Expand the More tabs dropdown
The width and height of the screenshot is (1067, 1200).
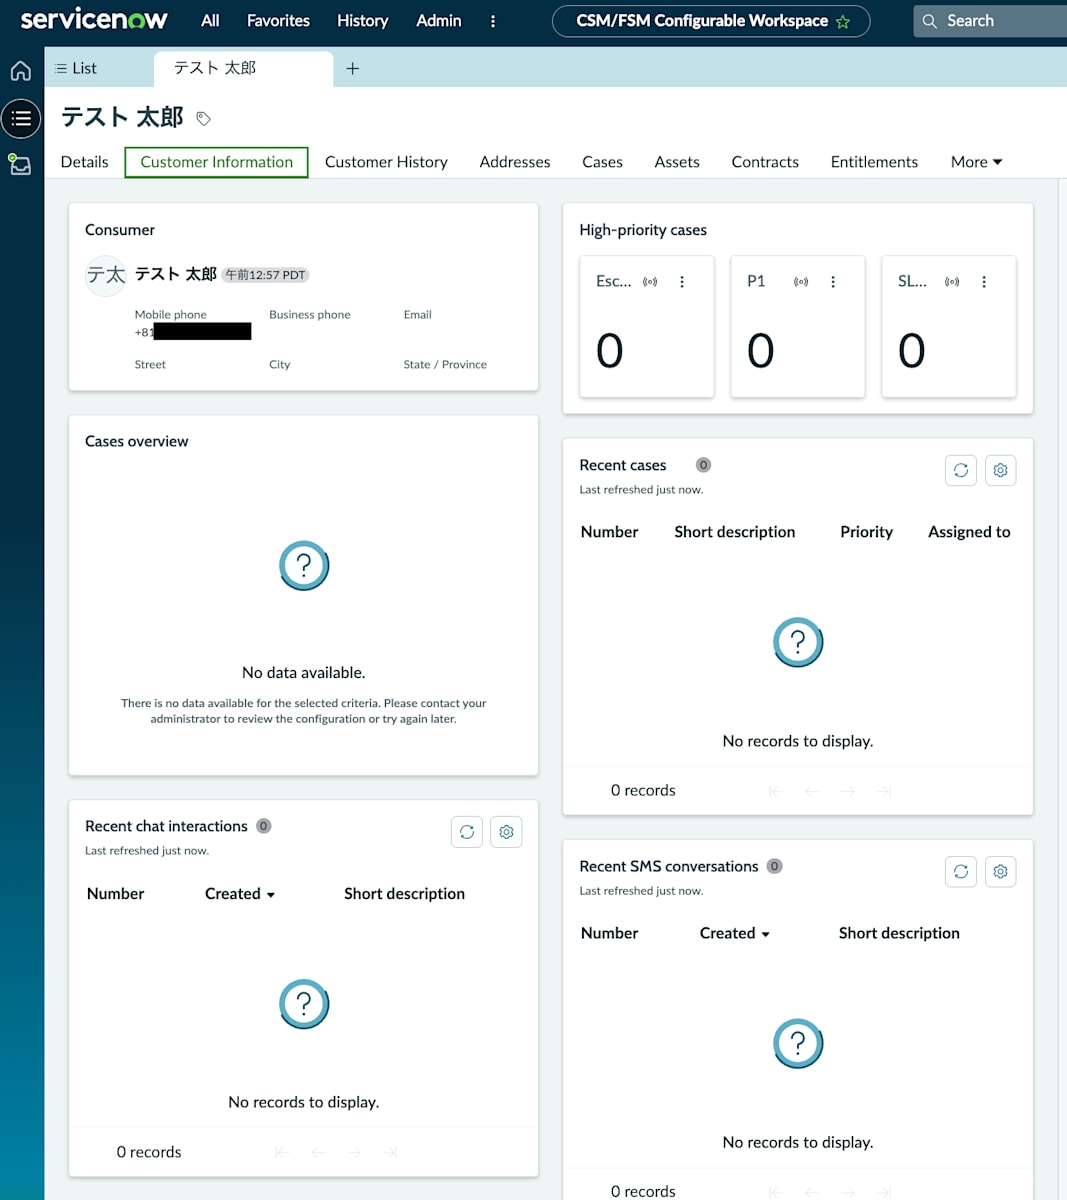coord(976,162)
